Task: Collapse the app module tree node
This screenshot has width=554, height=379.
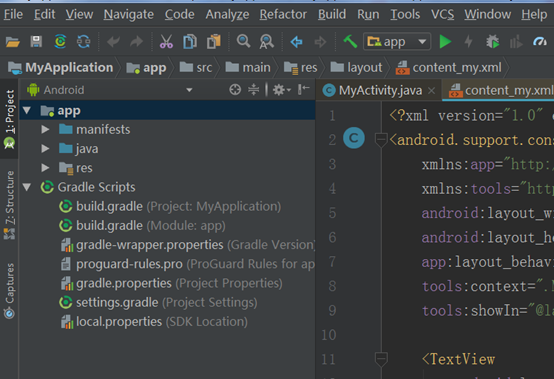Action: [27, 110]
